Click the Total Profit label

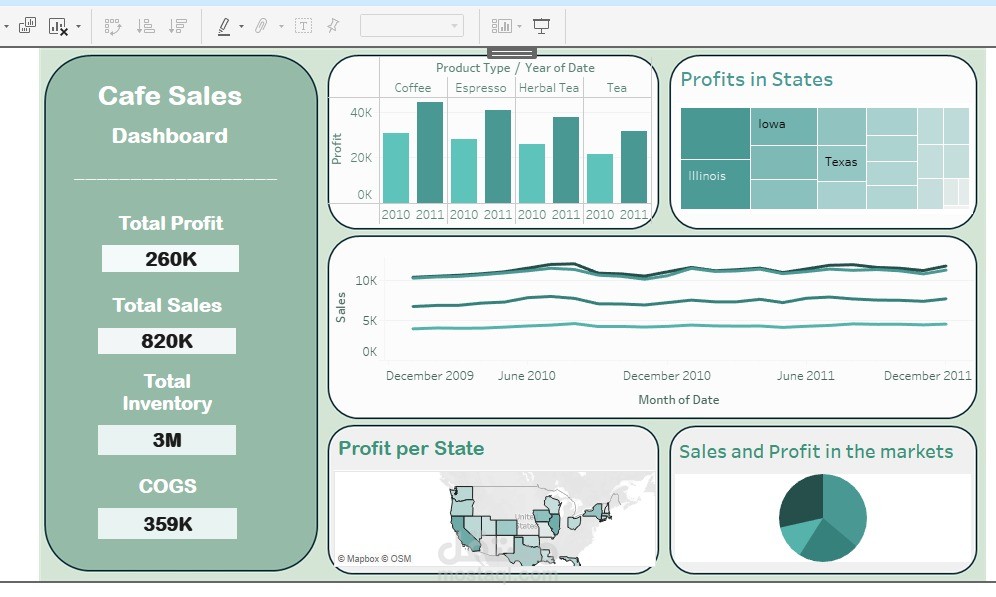170,223
